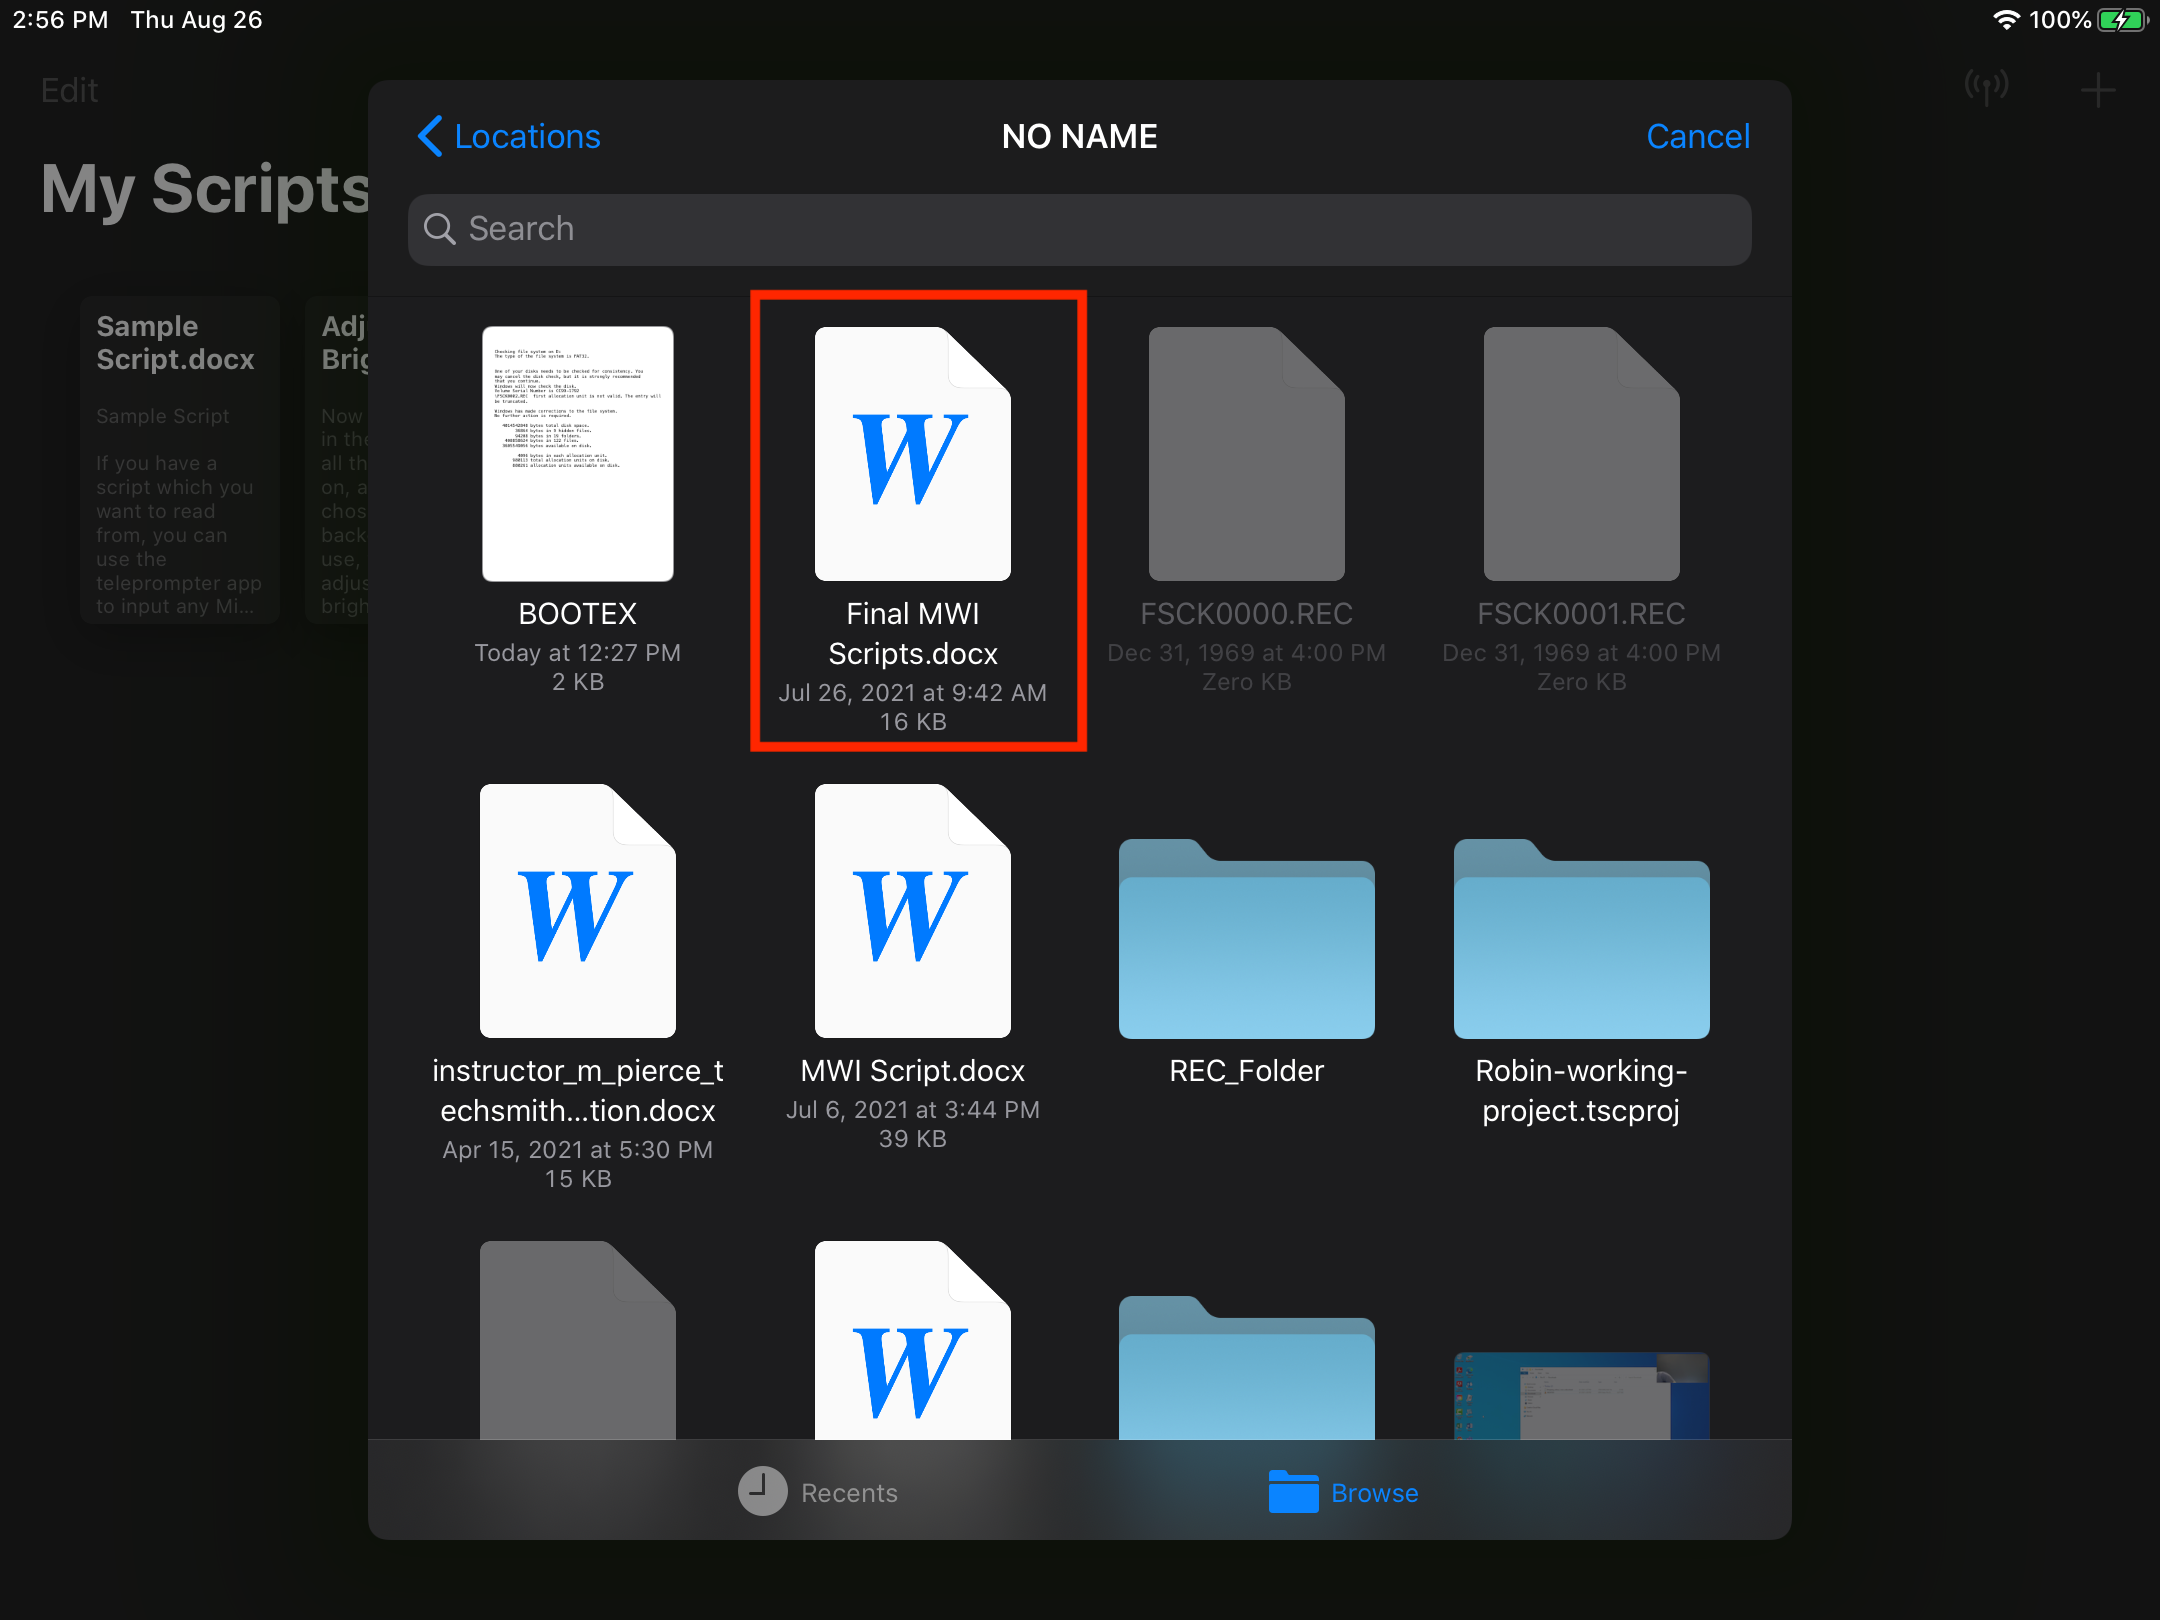Switch to the Recents tab
Viewport: 2160px width, 1620px height.
pos(818,1492)
